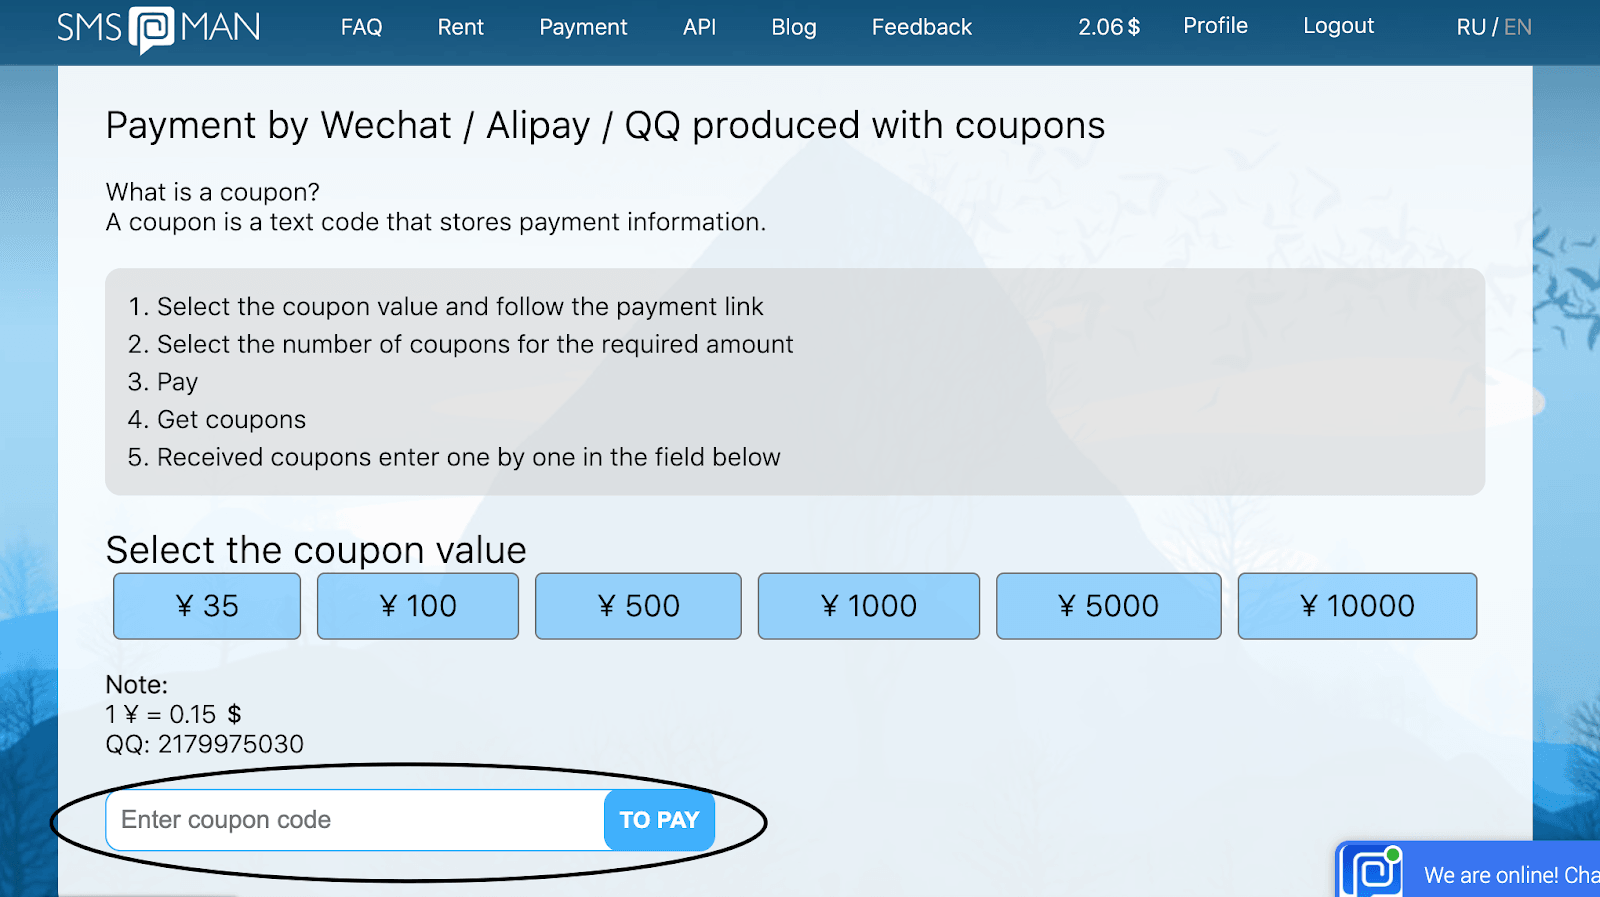This screenshot has width=1600, height=897.
Task: Open the FAQ page
Action: (361, 27)
